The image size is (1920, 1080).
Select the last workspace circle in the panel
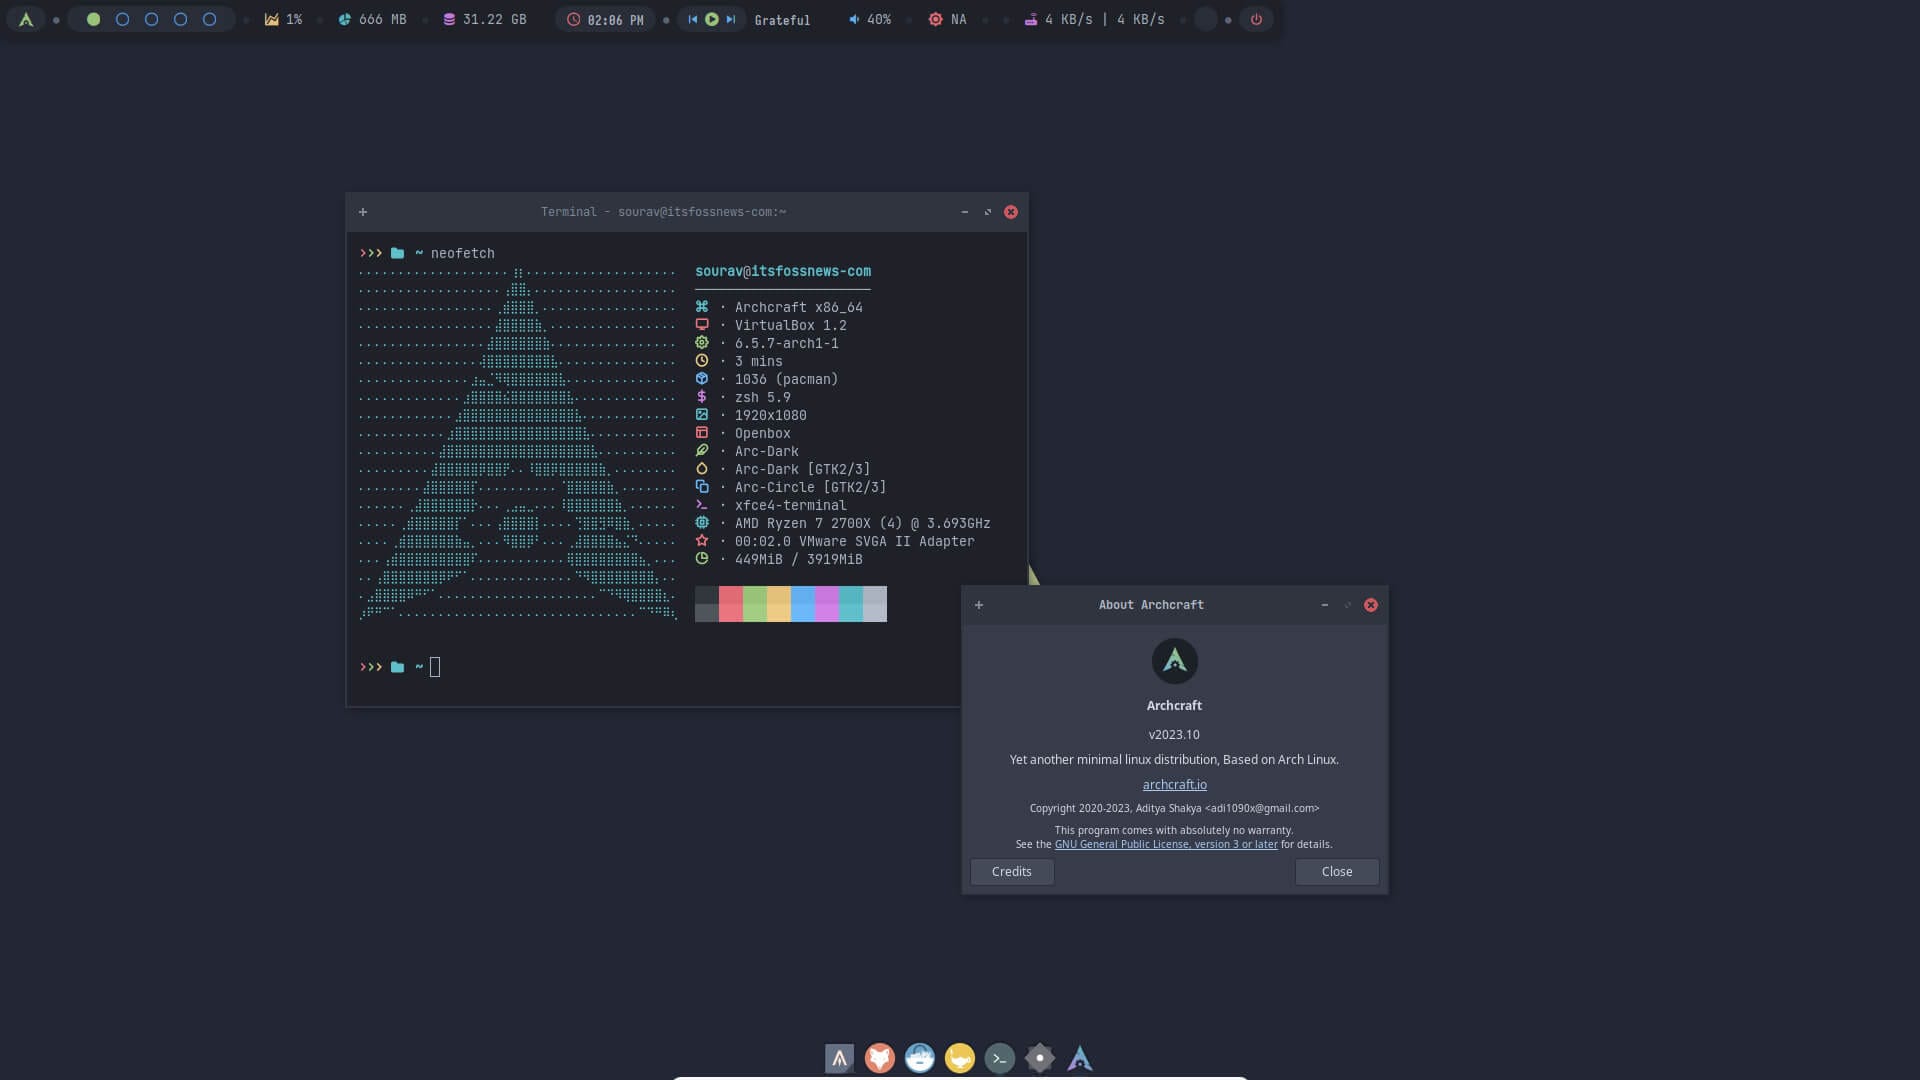(210, 18)
